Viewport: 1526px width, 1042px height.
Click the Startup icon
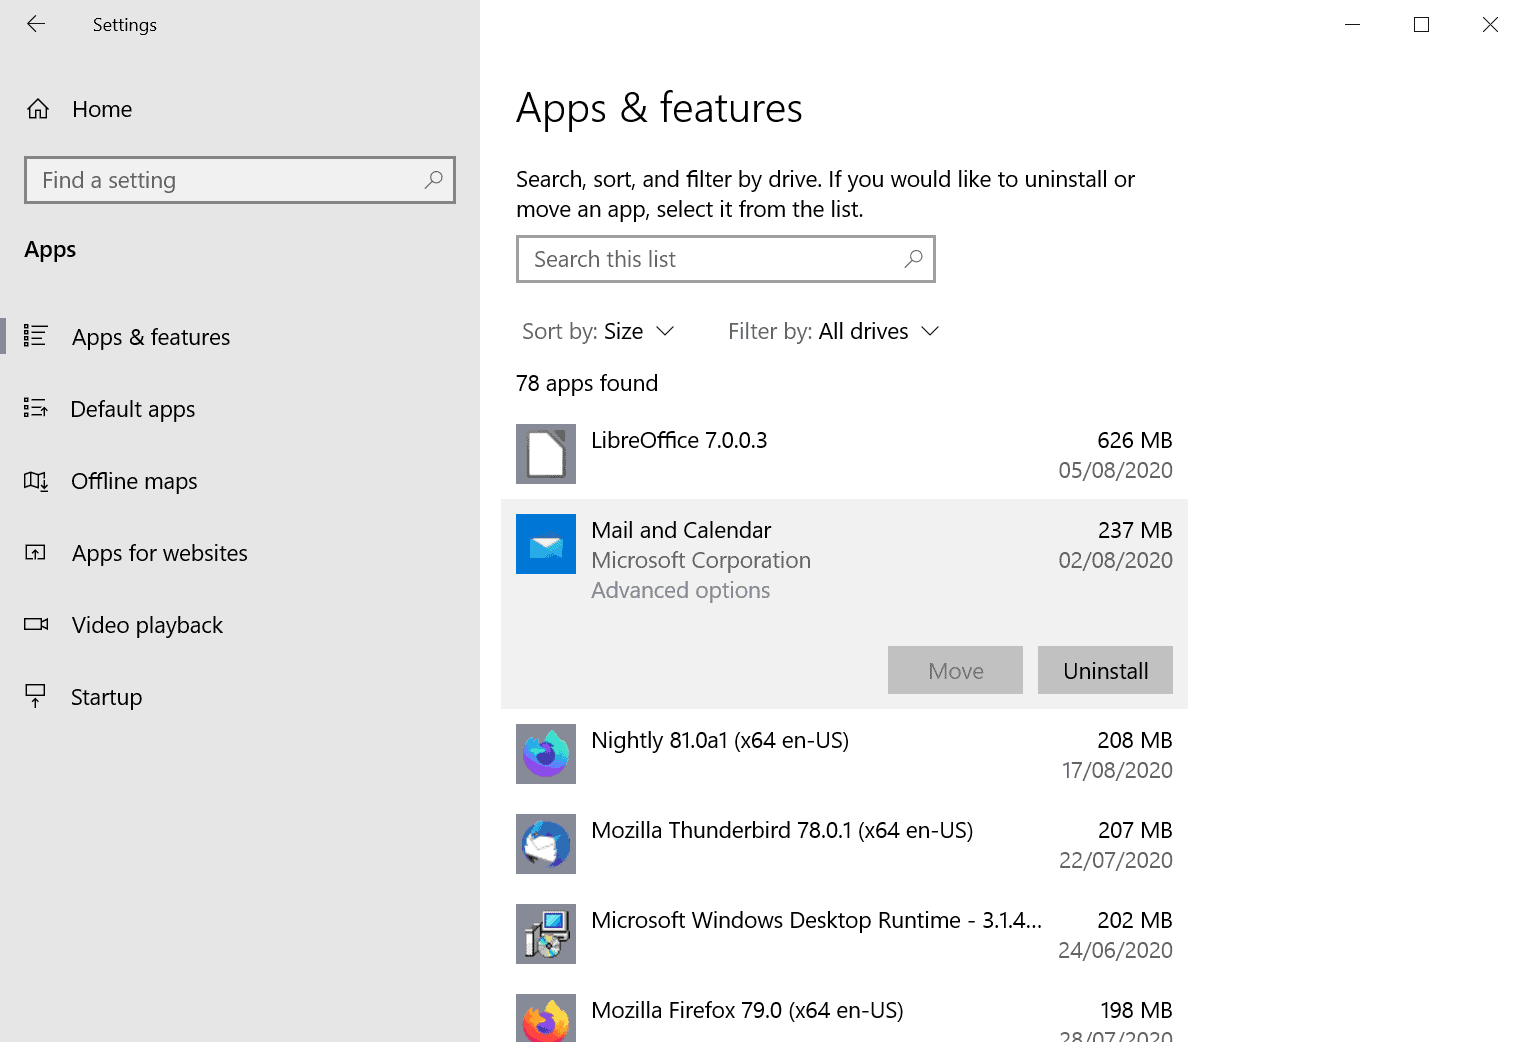[x=36, y=696]
